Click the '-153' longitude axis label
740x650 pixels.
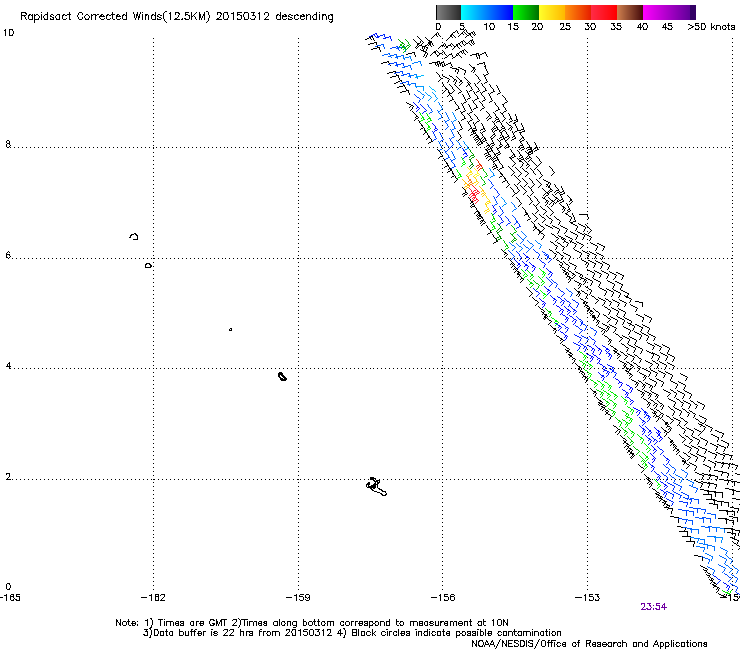(587, 598)
